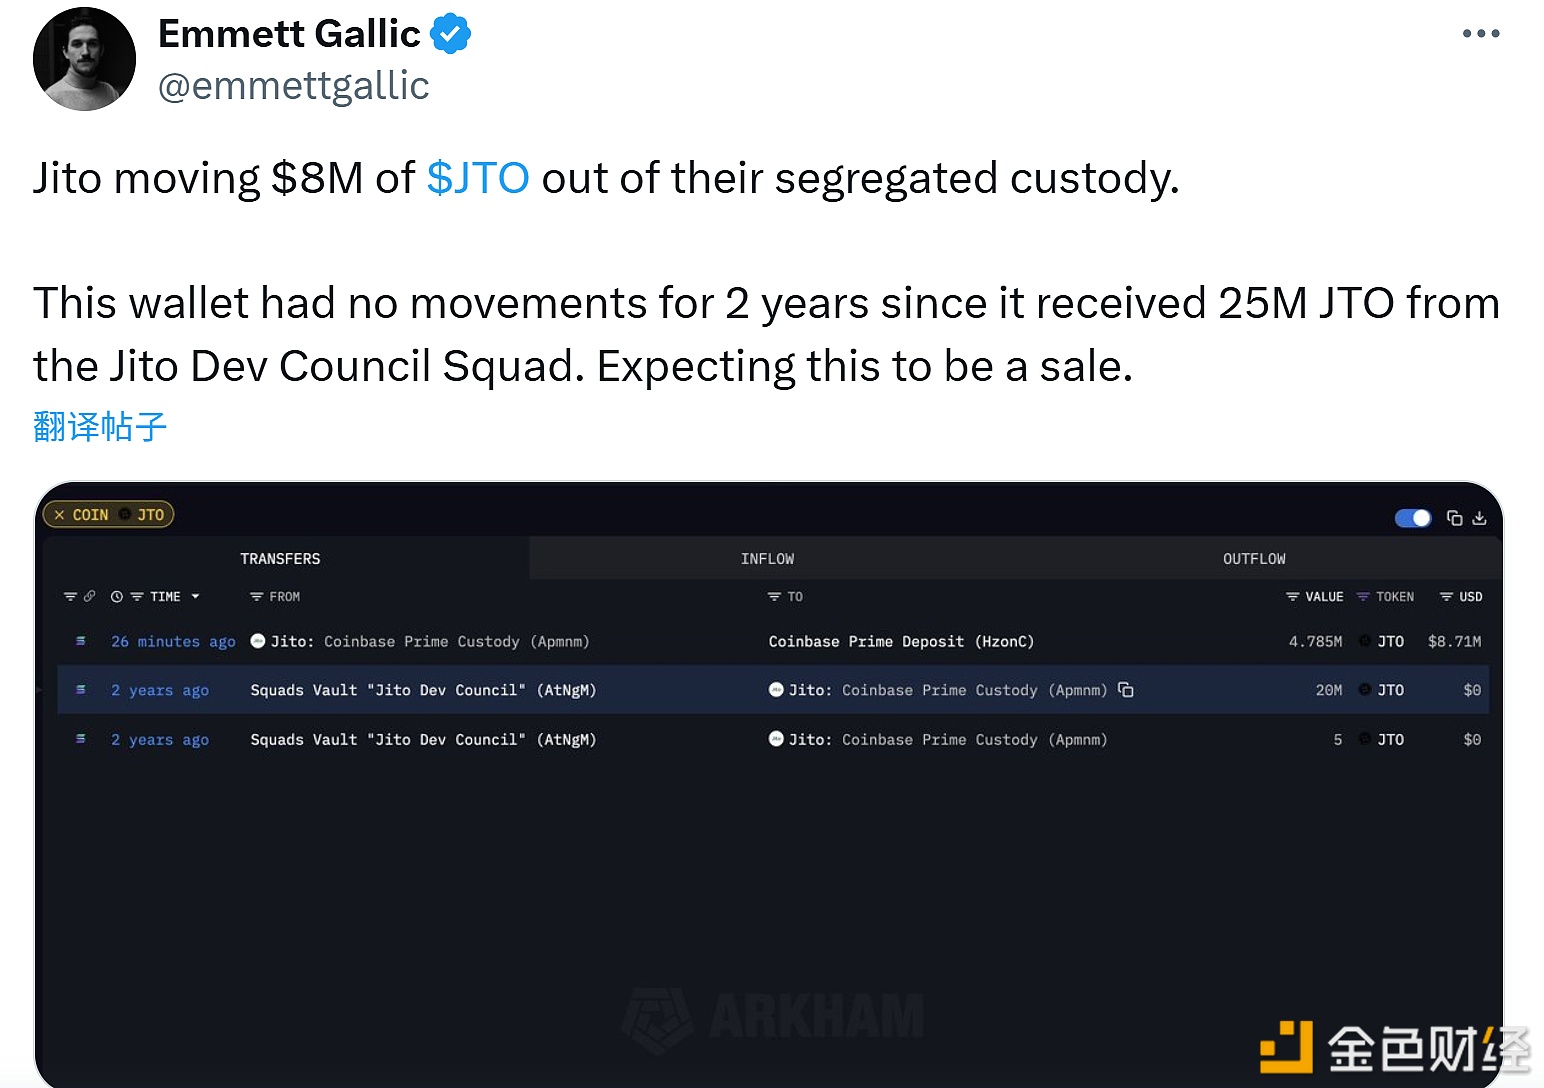Screen dimensions: 1544x1088
Task: Click Solana icon on 26 minutes row
Action: [x=81, y=641]
